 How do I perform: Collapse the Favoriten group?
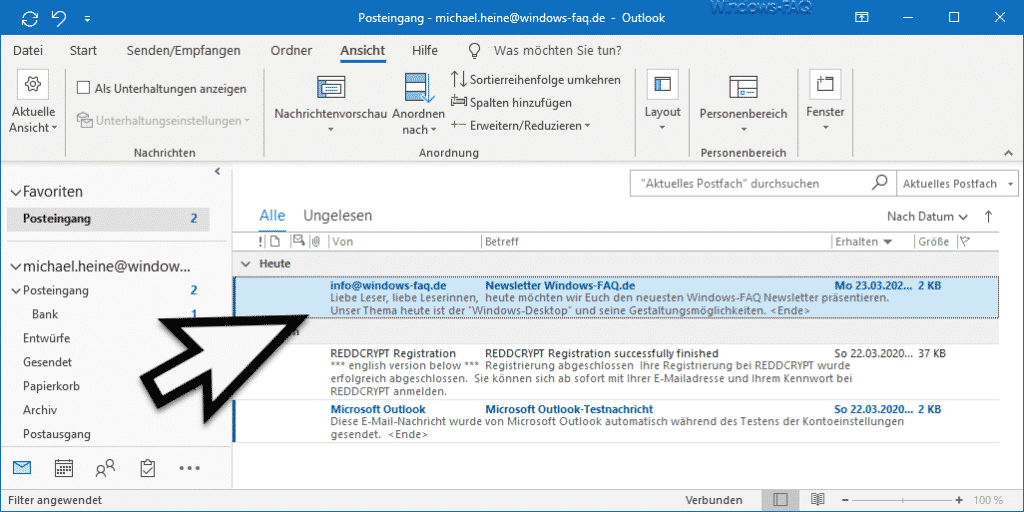(x=16, y=192)
